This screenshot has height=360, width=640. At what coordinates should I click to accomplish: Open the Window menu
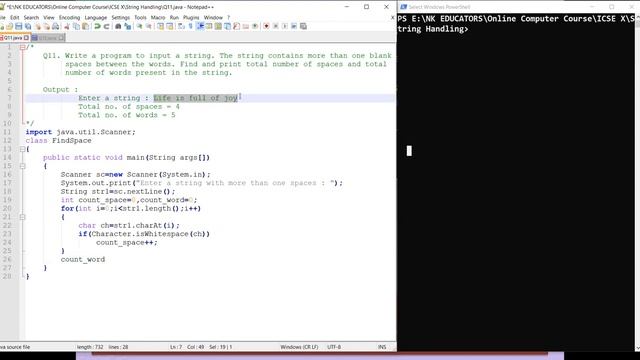click(x=213, y=18)
